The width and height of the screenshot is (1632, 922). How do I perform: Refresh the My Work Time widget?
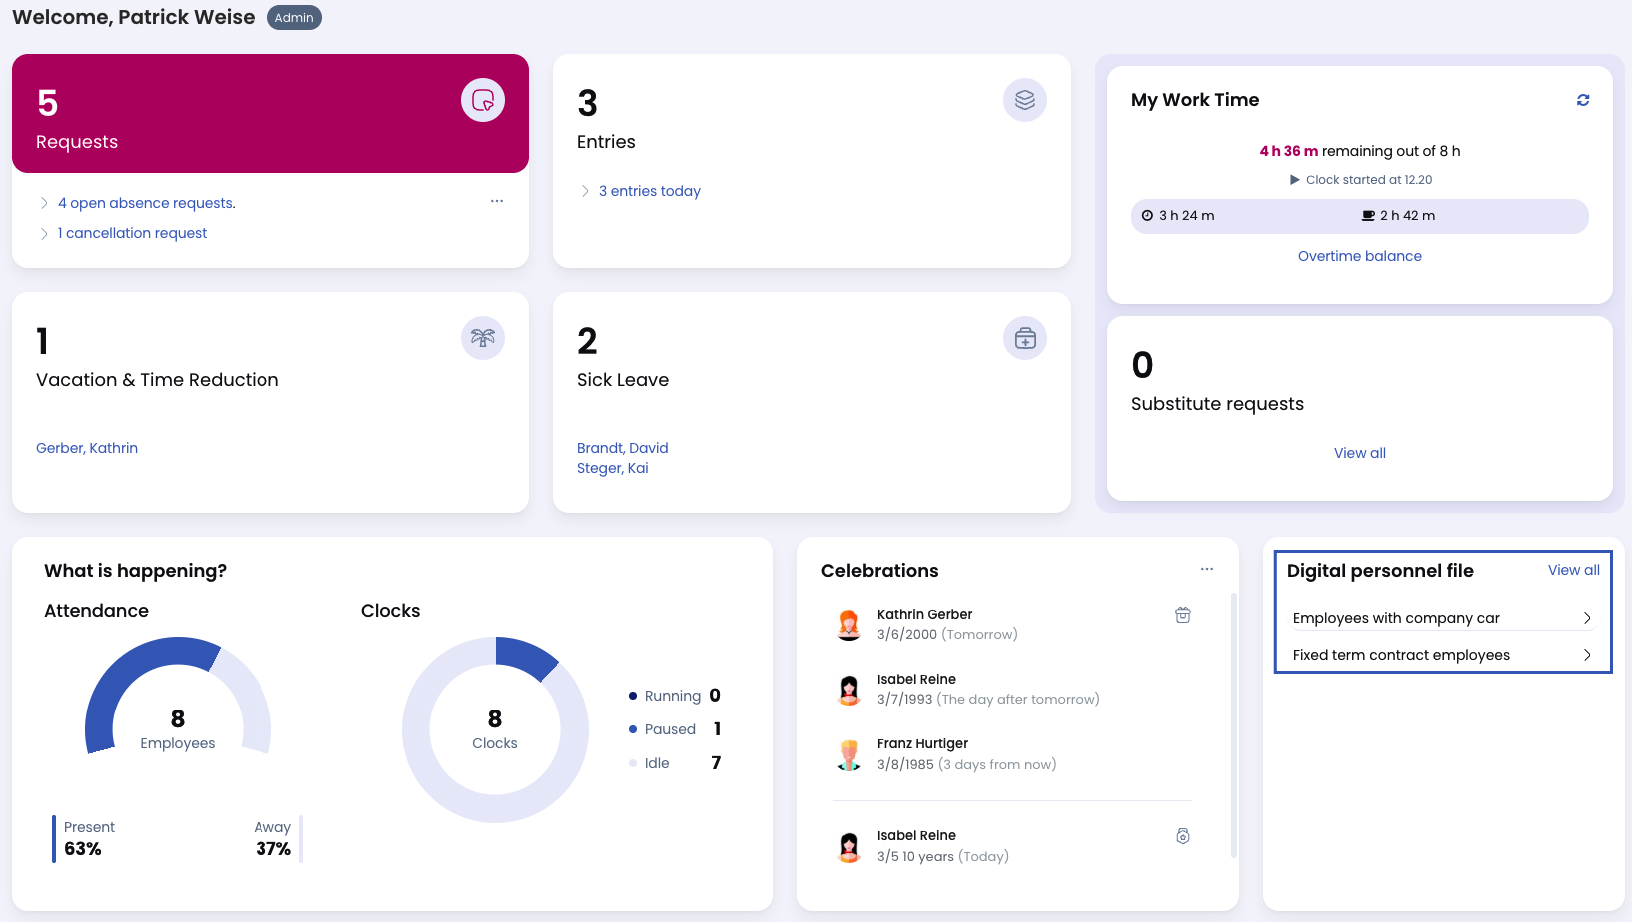[1582, 100]
